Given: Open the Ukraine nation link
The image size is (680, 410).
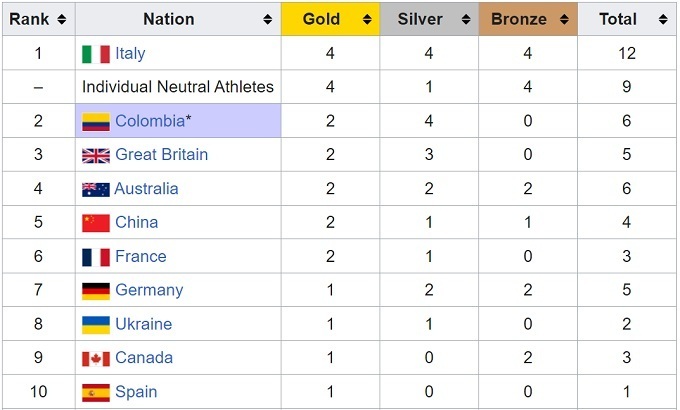Looking at the screenshot, I should (x=143, y=324).
